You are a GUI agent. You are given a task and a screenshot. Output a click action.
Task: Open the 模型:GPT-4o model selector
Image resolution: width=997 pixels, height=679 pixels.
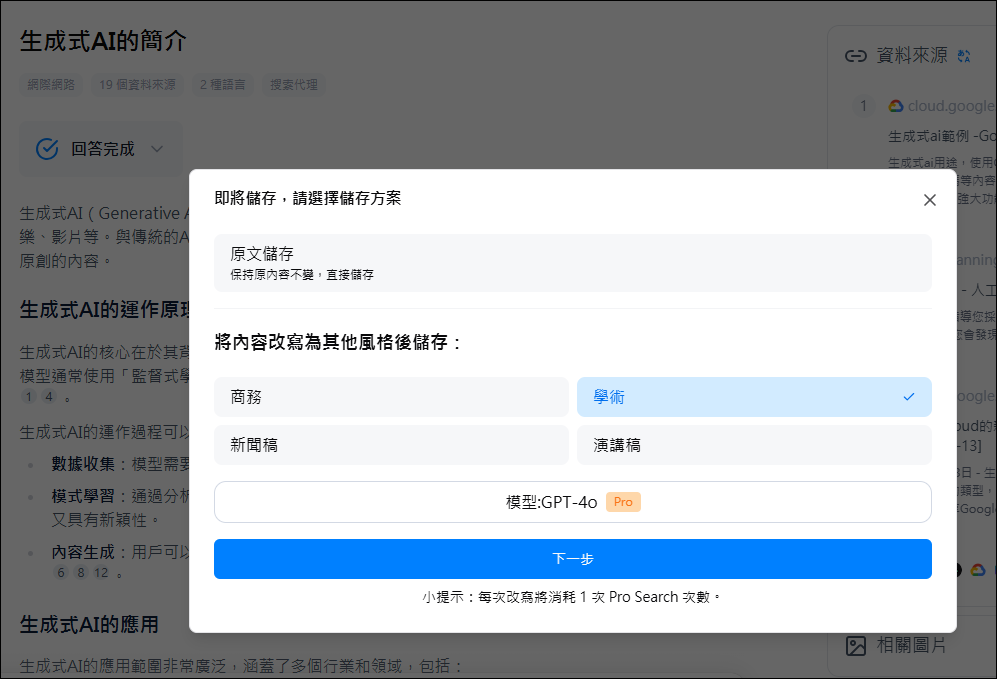pos(572,502)
